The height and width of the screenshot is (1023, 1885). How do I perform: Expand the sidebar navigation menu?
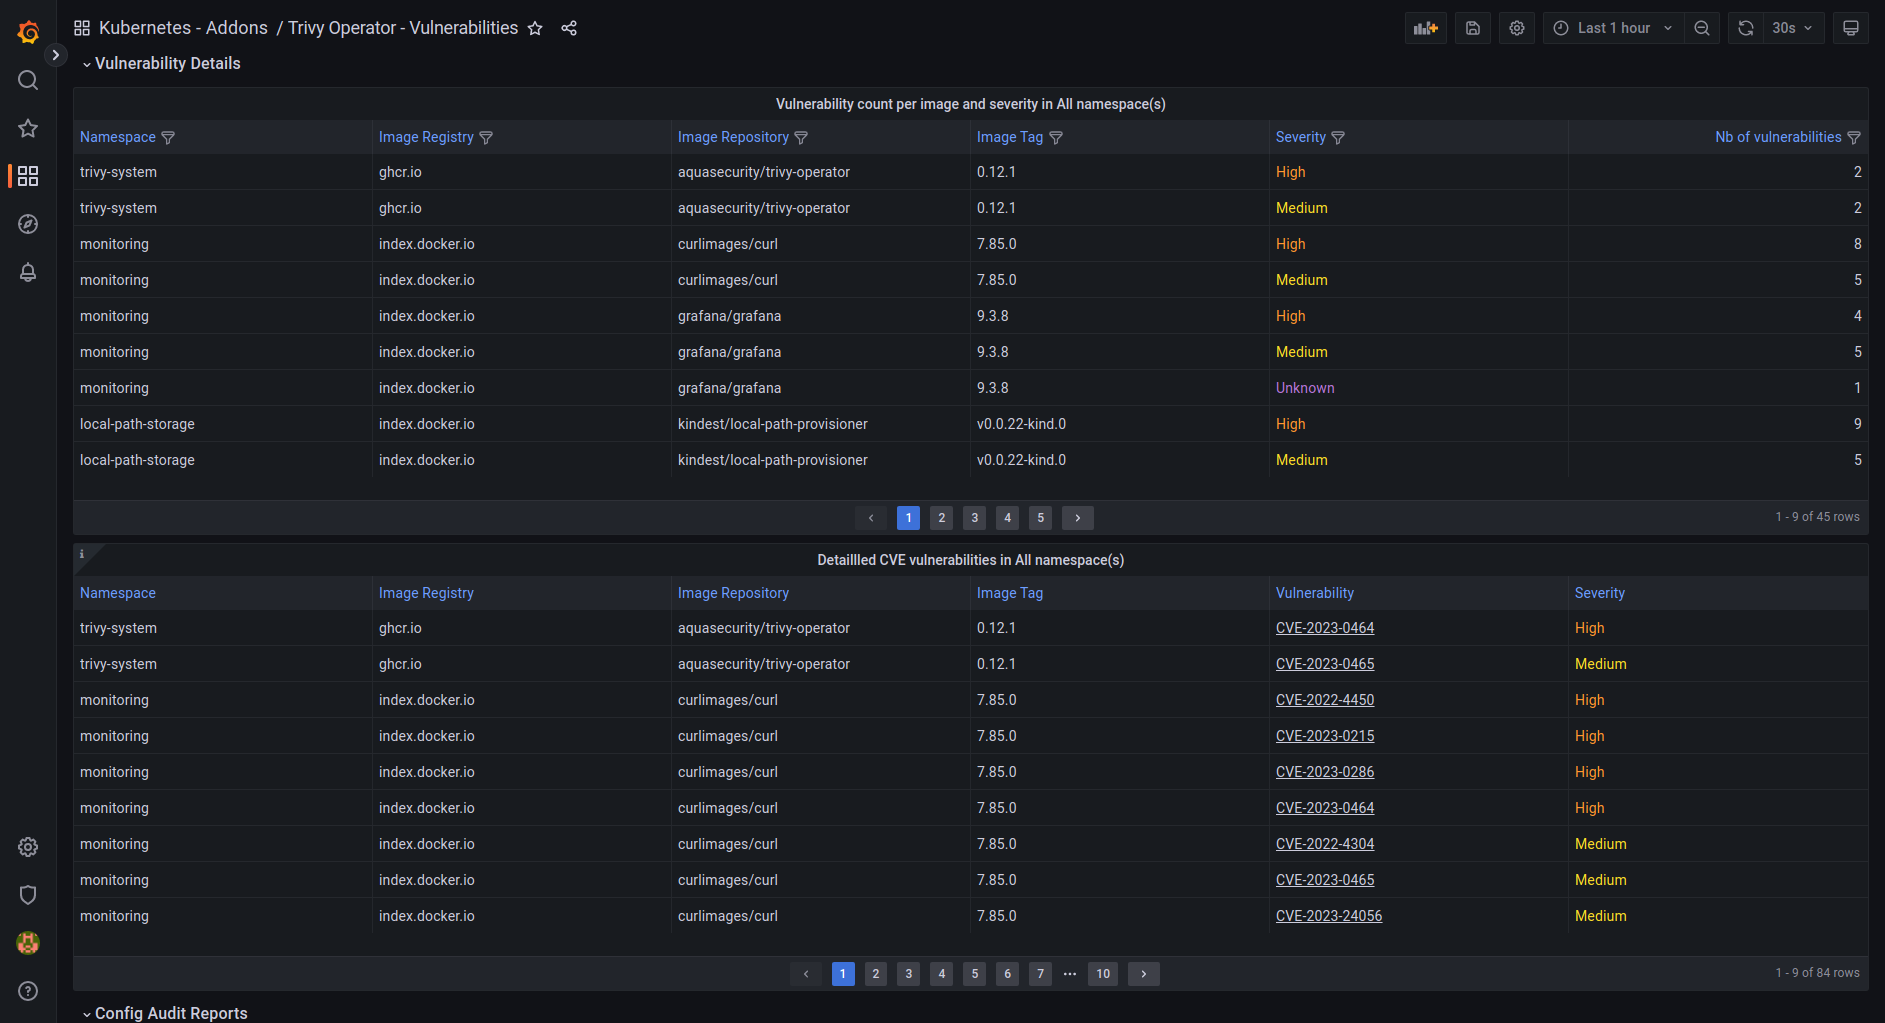pos(56,55)
